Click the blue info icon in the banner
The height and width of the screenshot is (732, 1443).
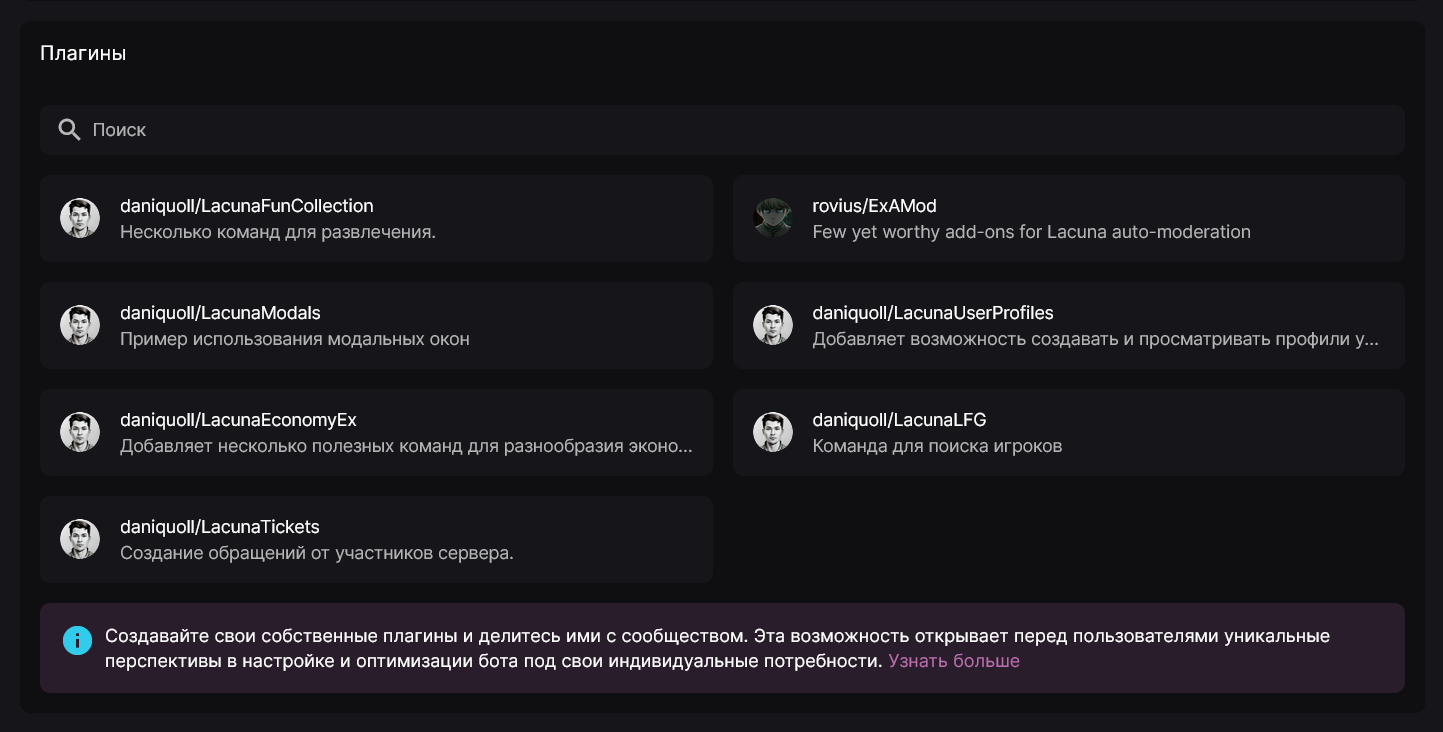(x=77, y=640)
